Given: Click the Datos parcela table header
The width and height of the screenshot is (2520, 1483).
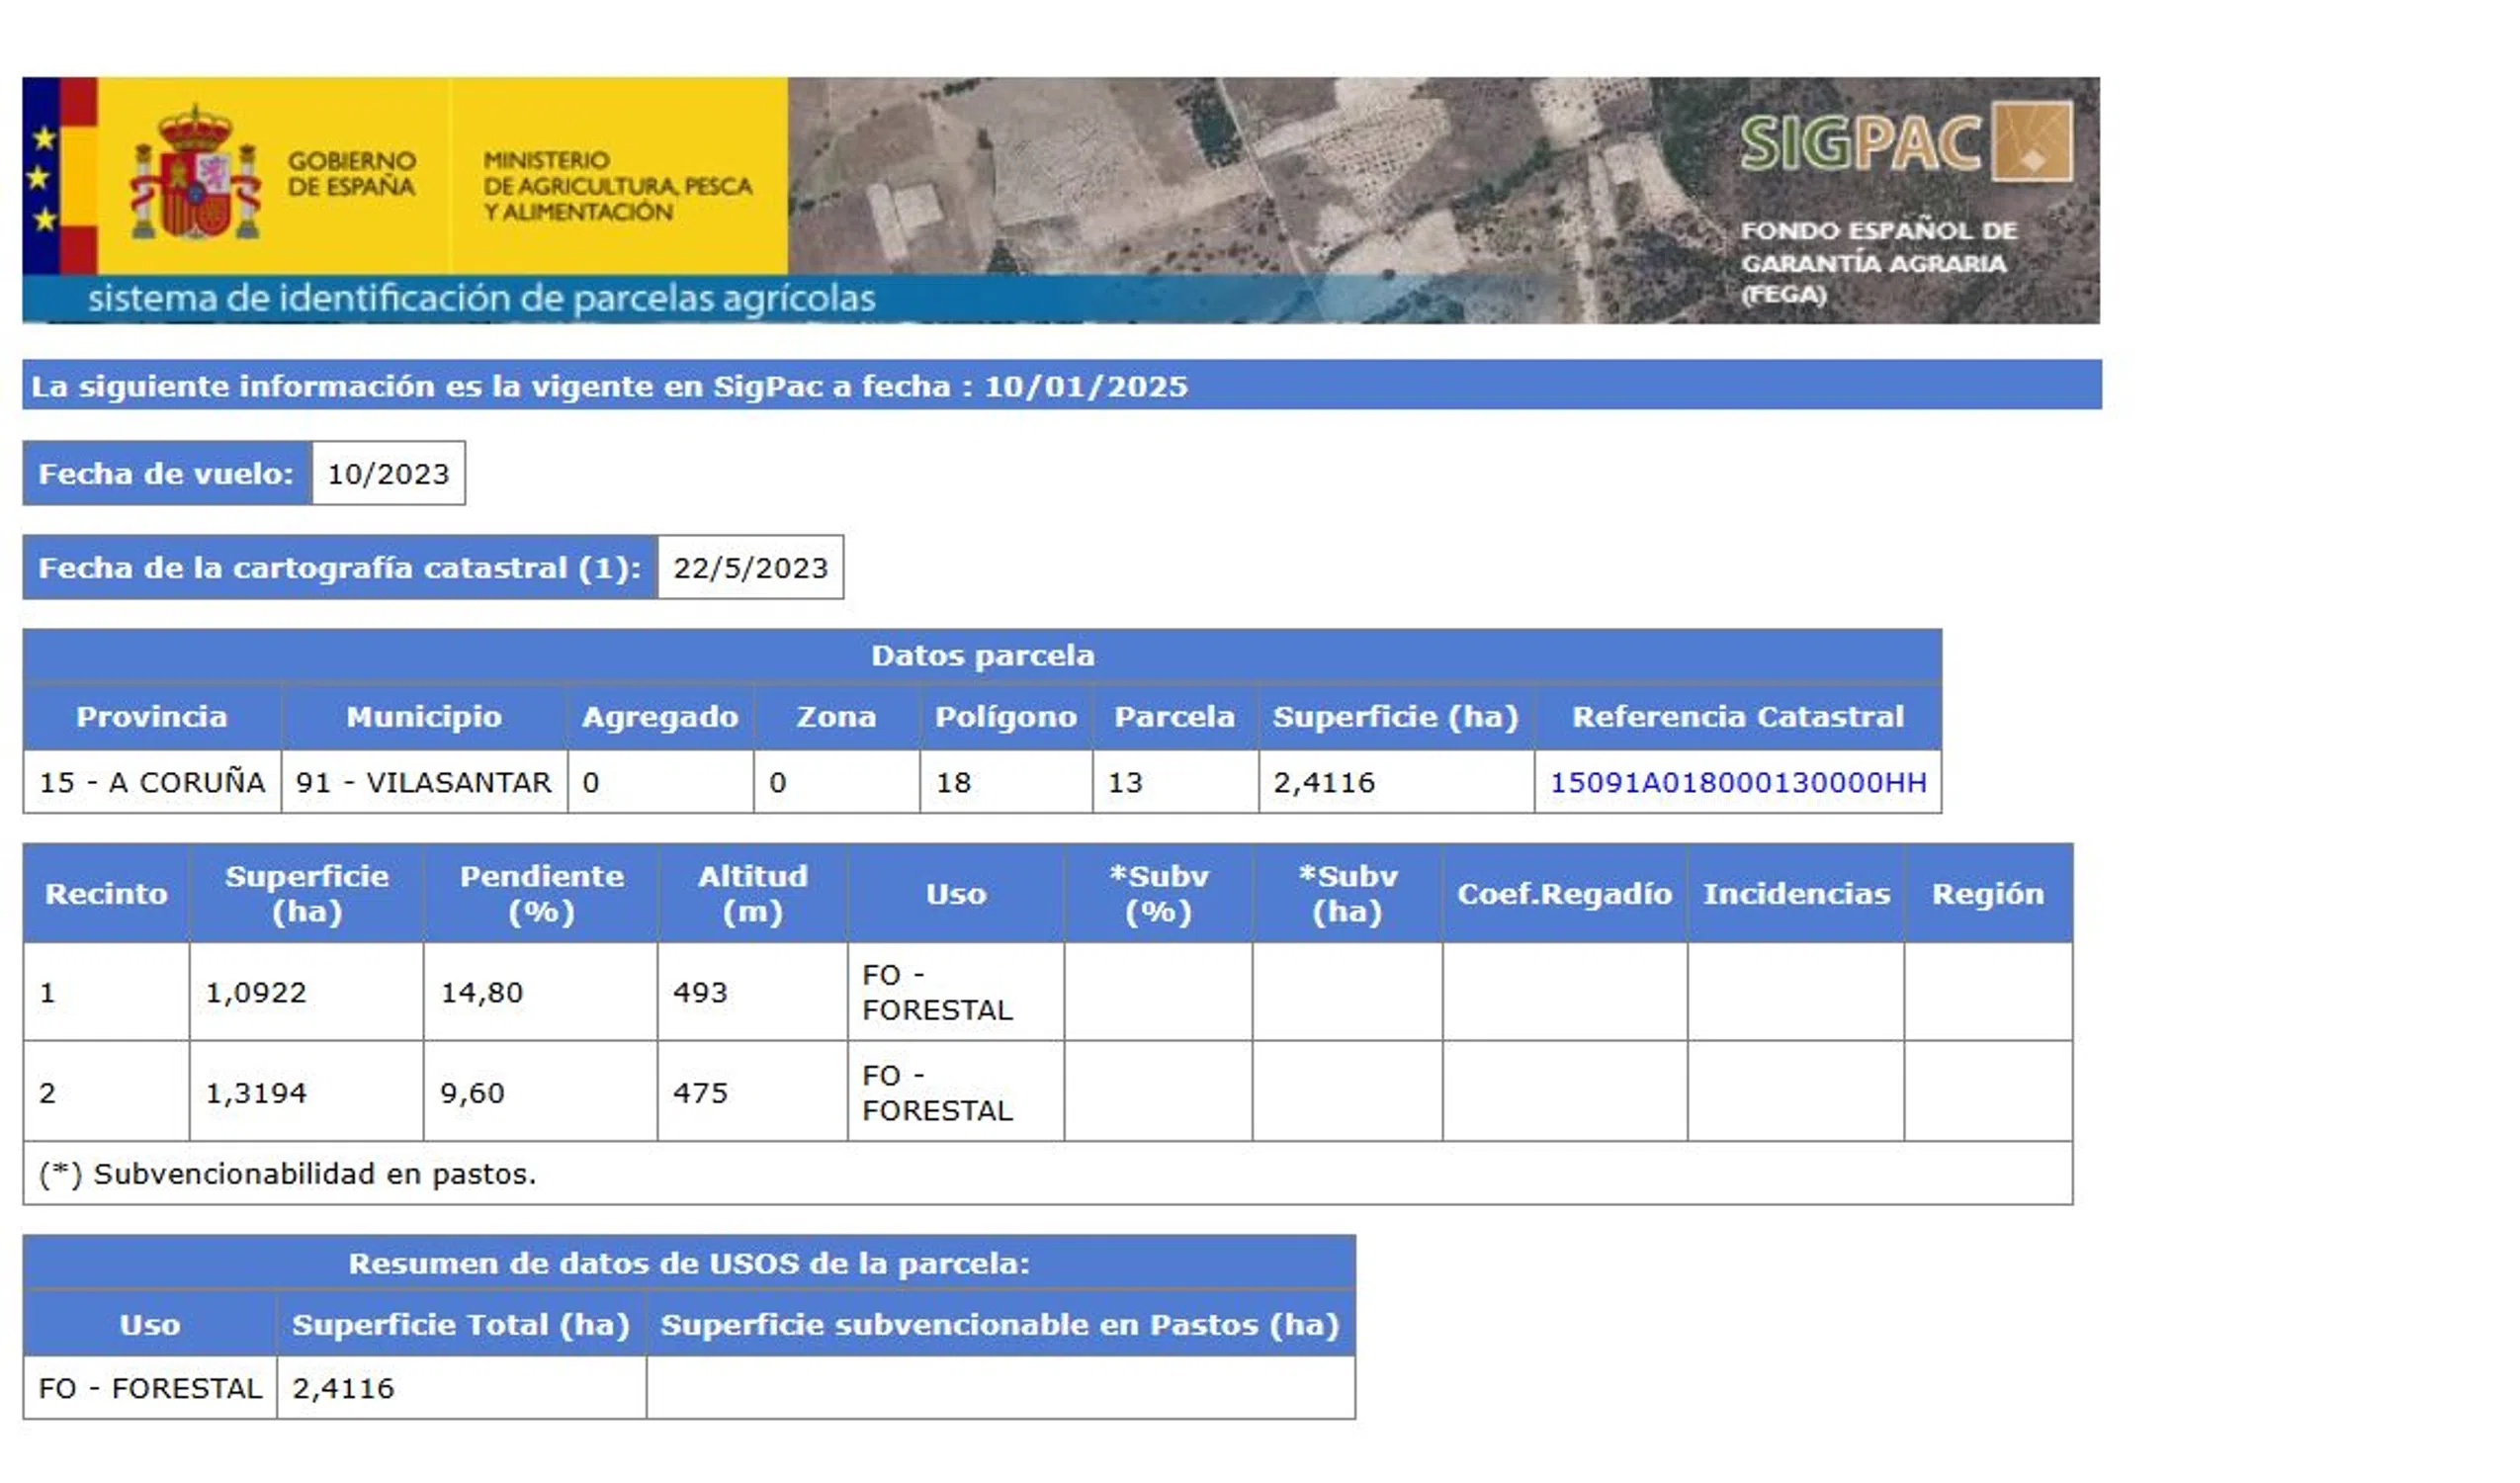Looking at the screenshot, I should click(981, 656).
